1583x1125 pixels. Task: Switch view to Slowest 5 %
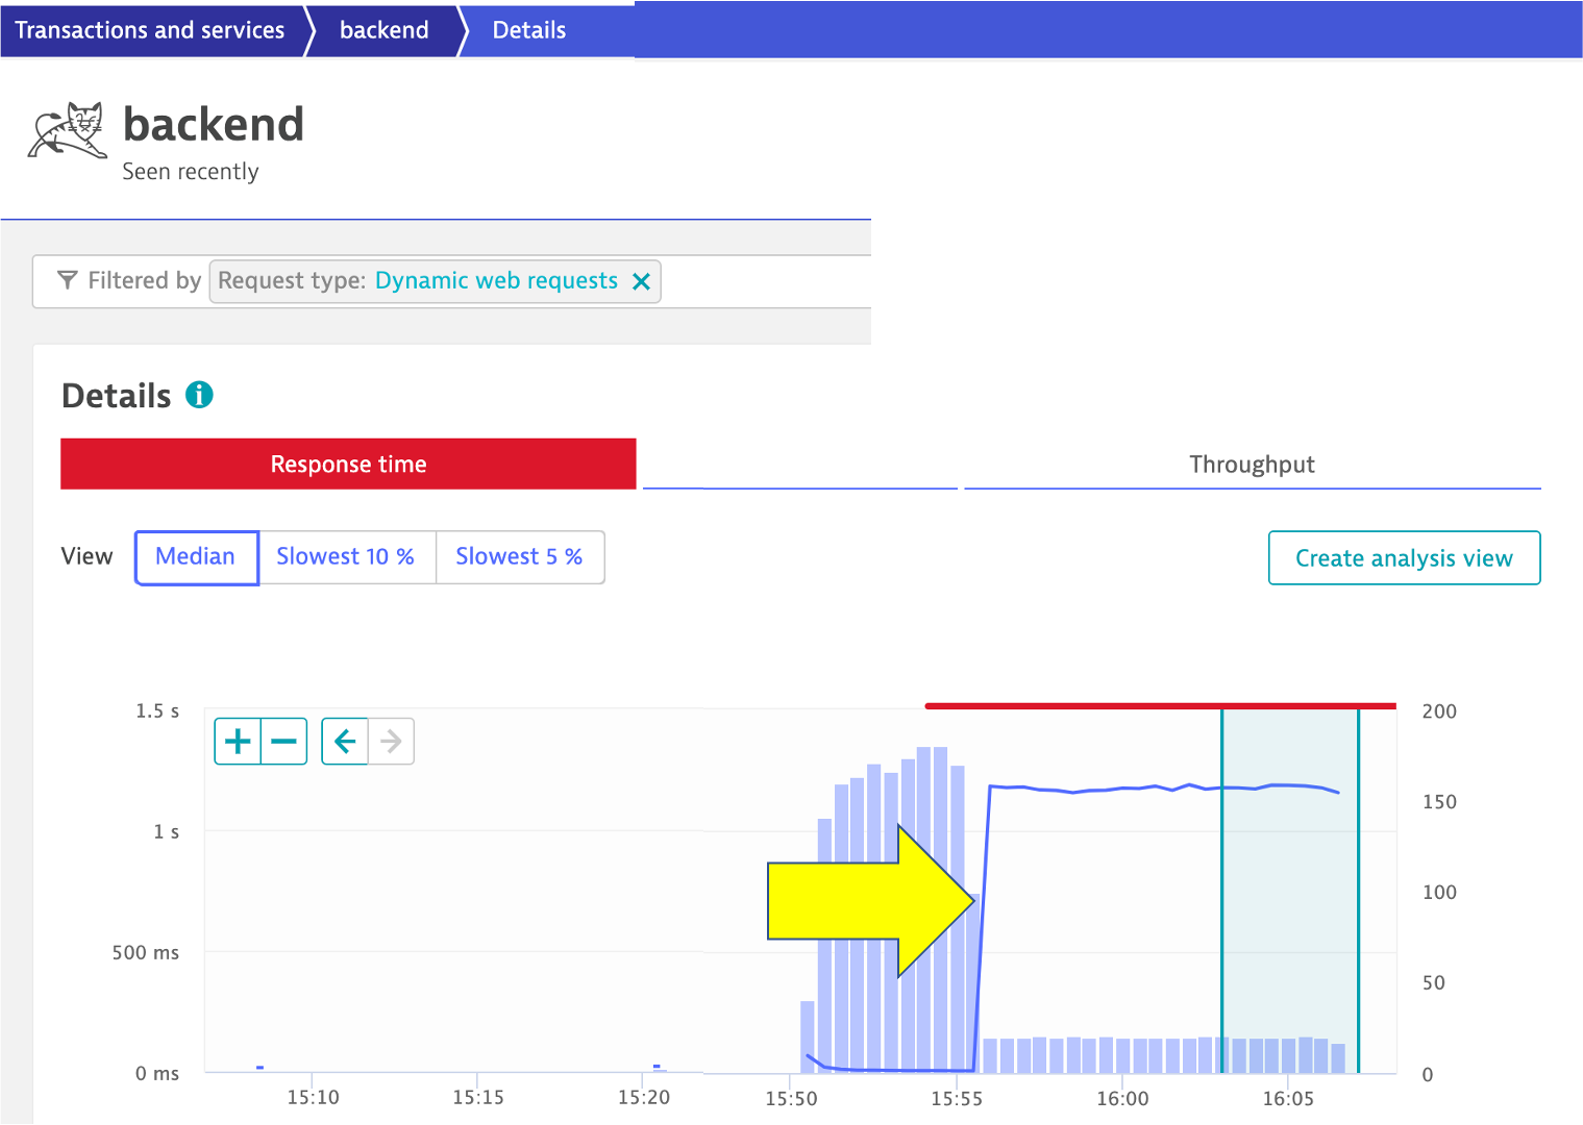point(519,557)
